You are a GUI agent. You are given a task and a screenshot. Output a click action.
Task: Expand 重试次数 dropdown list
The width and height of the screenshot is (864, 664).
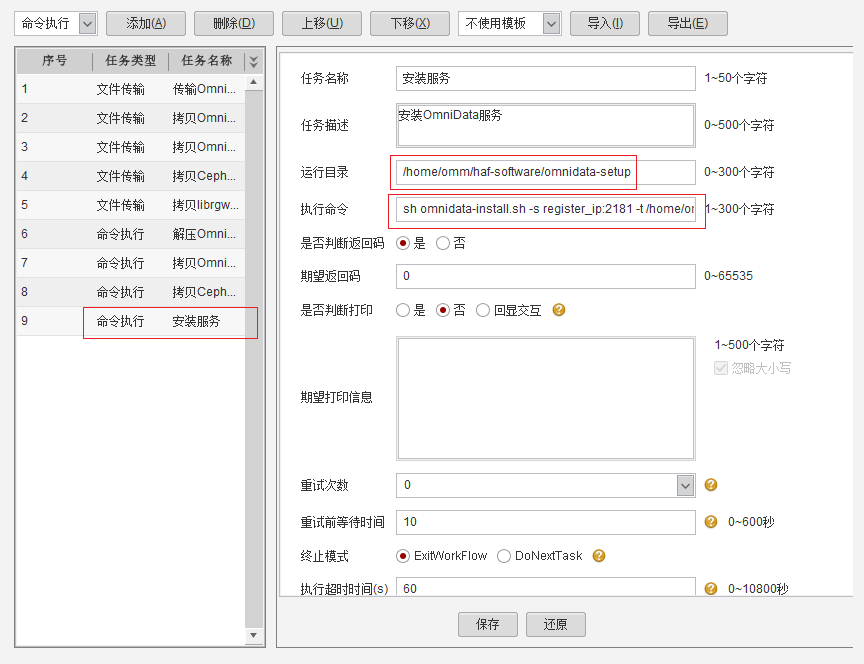coord(685,485)
